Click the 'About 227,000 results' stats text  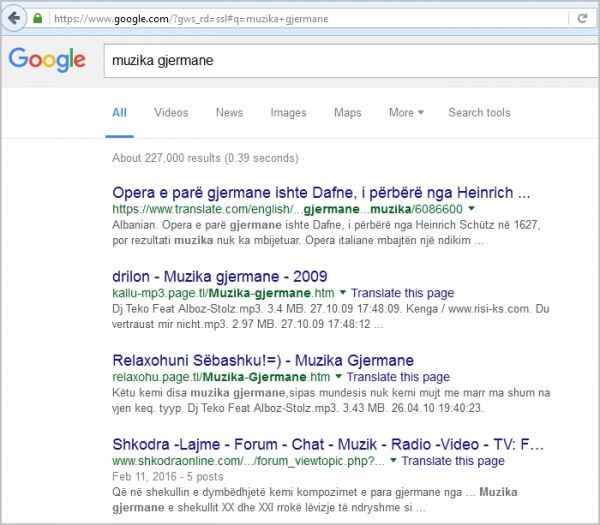[x=205, y=158]
